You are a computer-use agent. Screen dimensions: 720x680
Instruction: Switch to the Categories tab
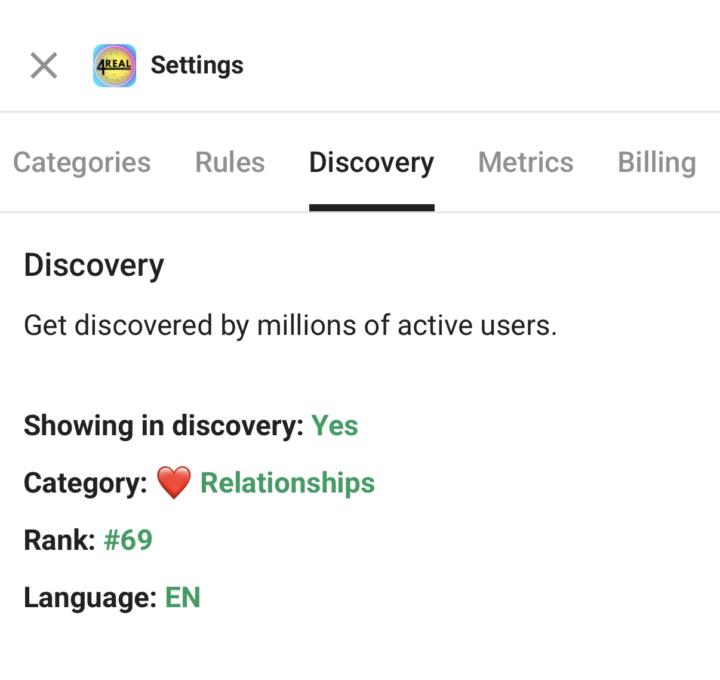click(82, 162)
